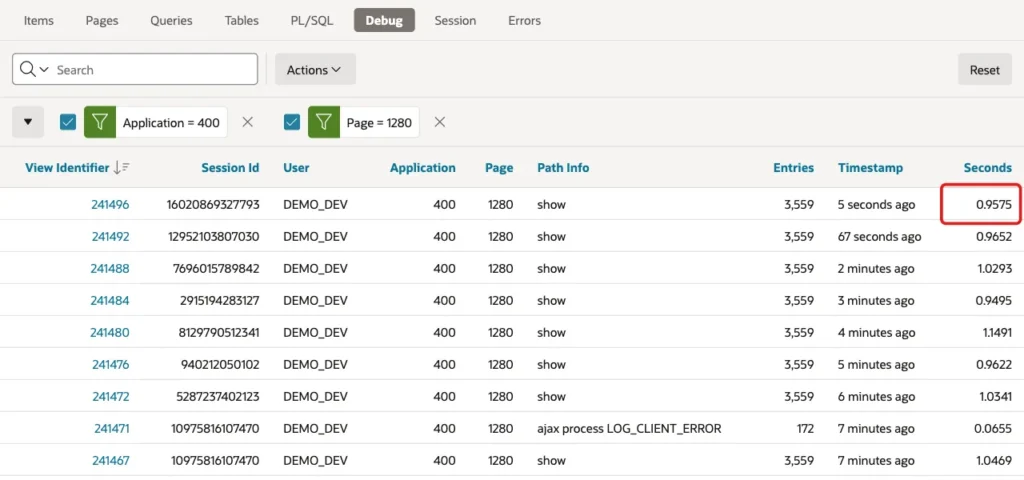Open the PL/SQL tab
This screenshot has height=480, width=1024.
click(312, 20)
